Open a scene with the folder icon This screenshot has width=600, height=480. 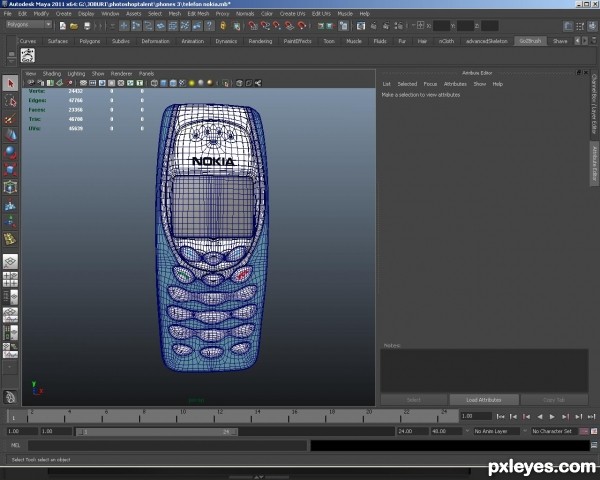click(x=74, y=26)
